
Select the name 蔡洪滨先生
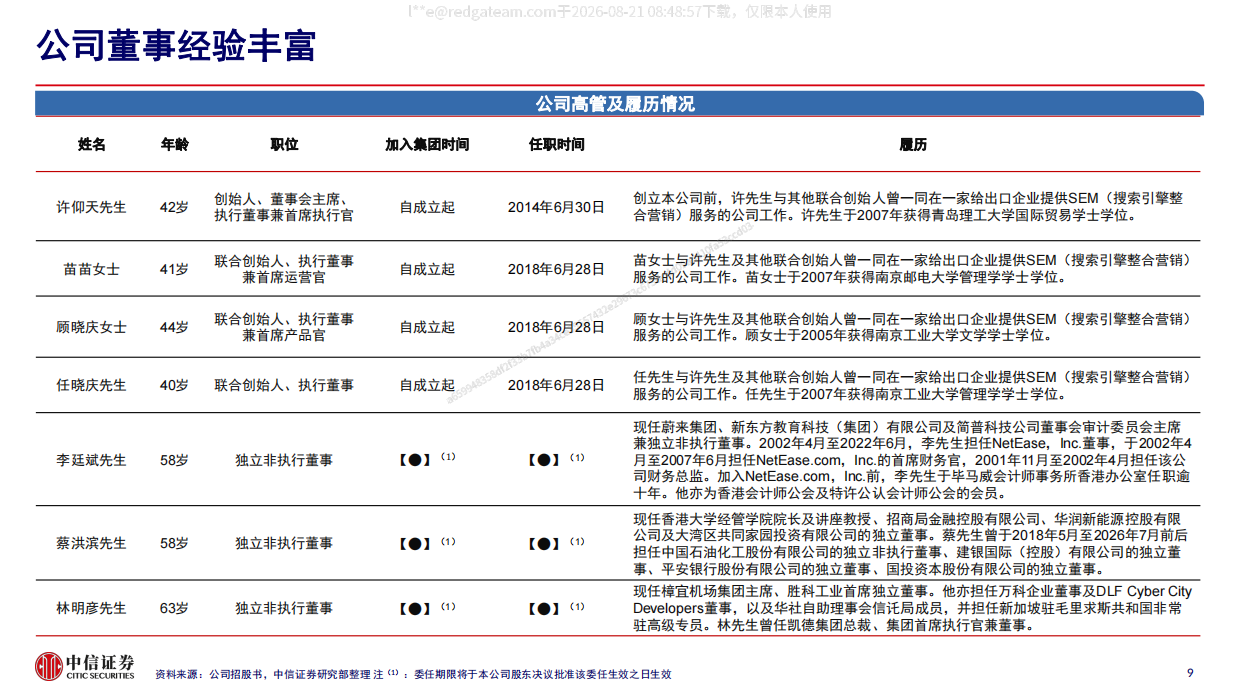click(x=92, y=543)
